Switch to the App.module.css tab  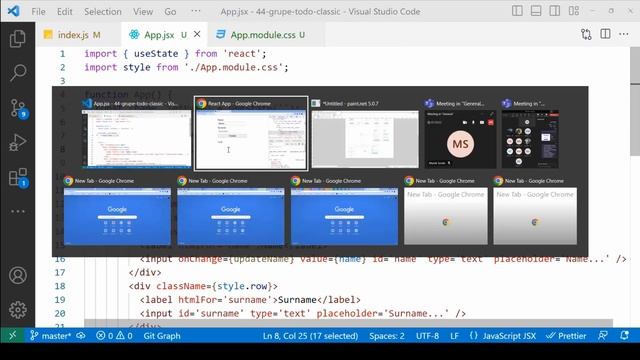(262, 35)
